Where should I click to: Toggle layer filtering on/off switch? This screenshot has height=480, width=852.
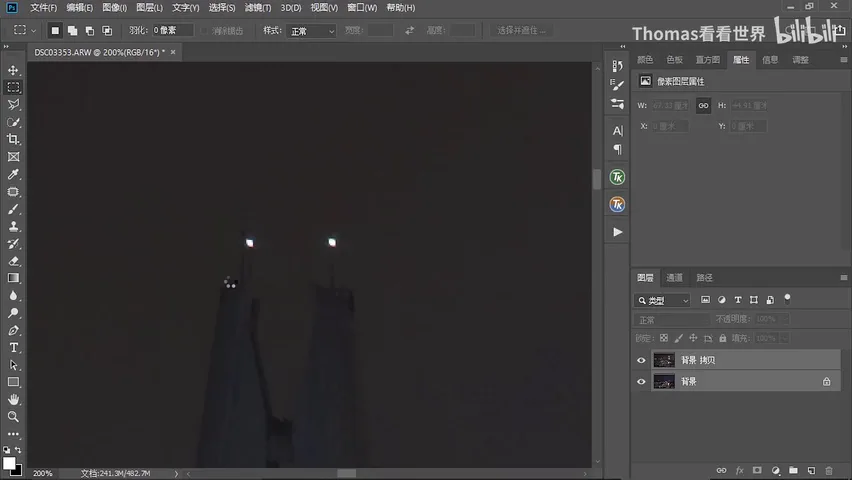787,298
